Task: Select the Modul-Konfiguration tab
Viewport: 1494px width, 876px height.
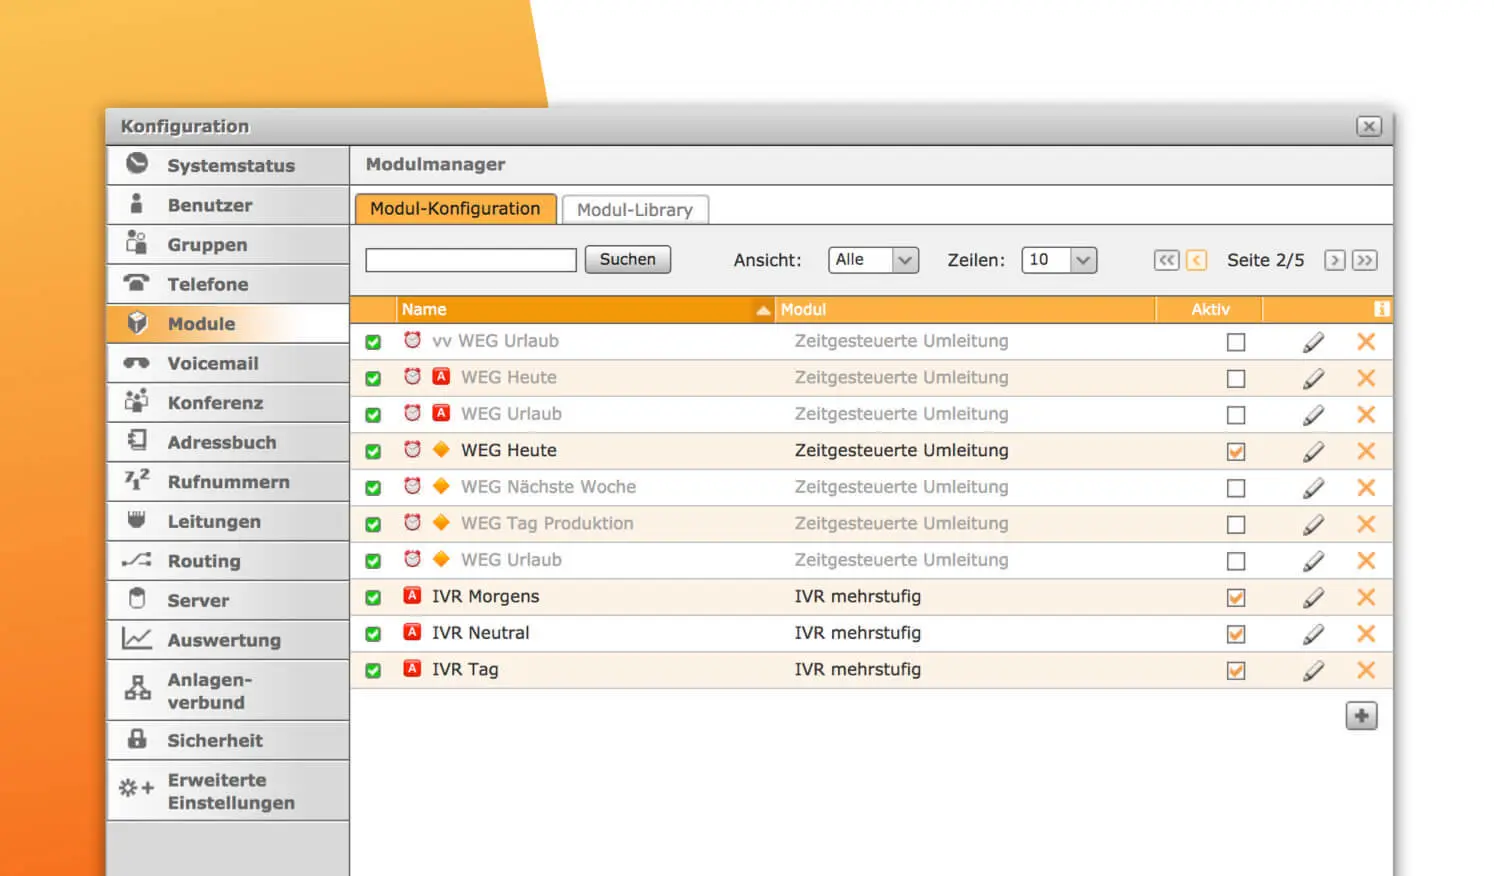Action: point(455,209)
